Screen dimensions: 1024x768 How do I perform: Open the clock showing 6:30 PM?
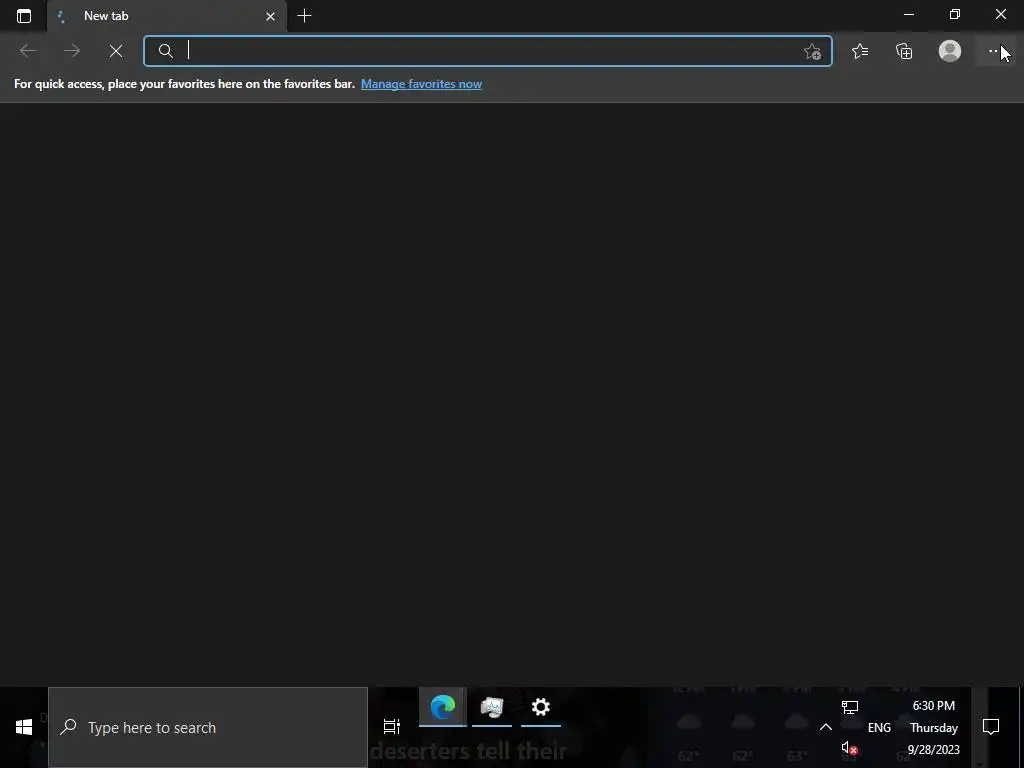click(934, 728)
